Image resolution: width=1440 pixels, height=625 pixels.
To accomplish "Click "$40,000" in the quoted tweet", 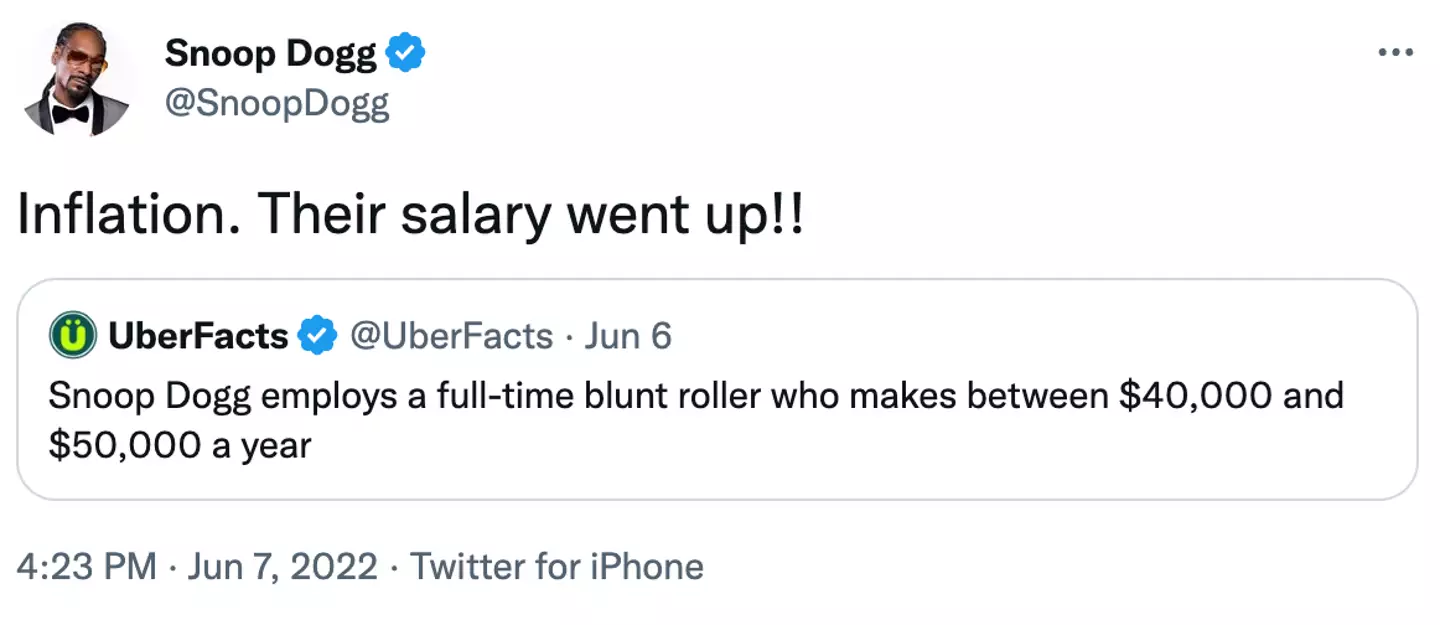I will click(x=1194, y=397).
